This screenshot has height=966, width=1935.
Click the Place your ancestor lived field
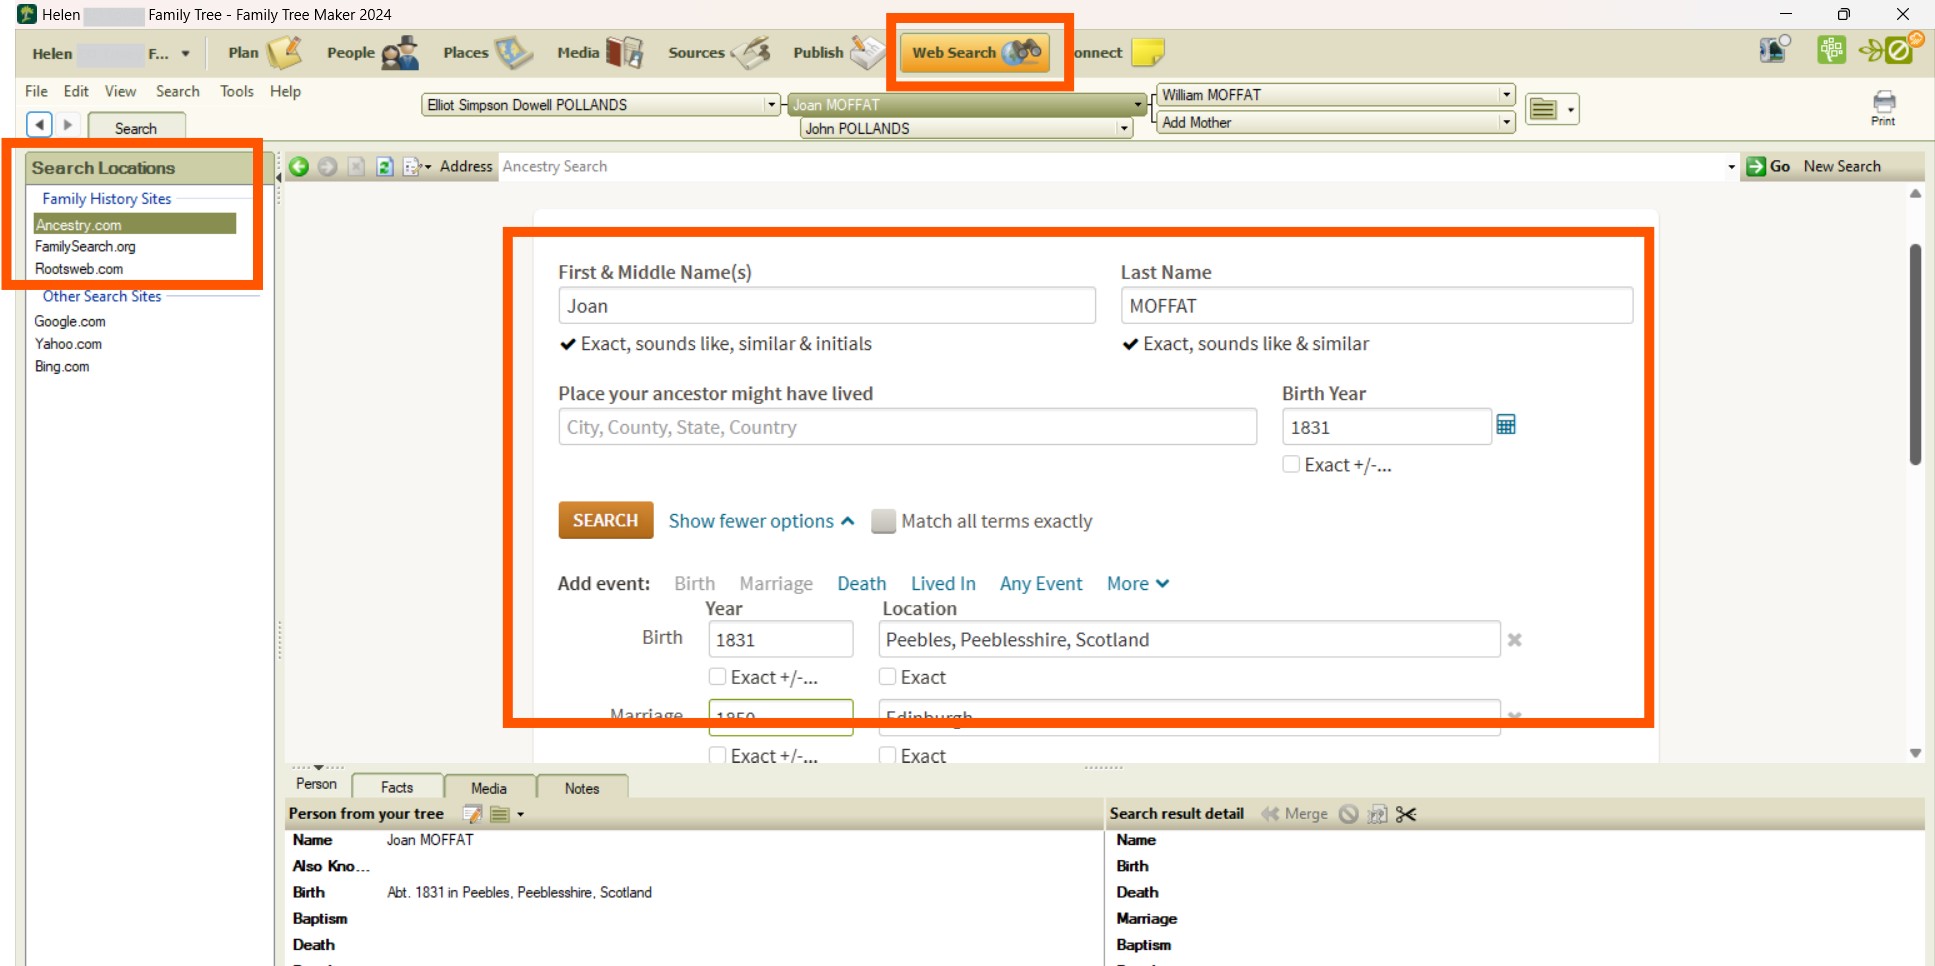pos(906,427)
